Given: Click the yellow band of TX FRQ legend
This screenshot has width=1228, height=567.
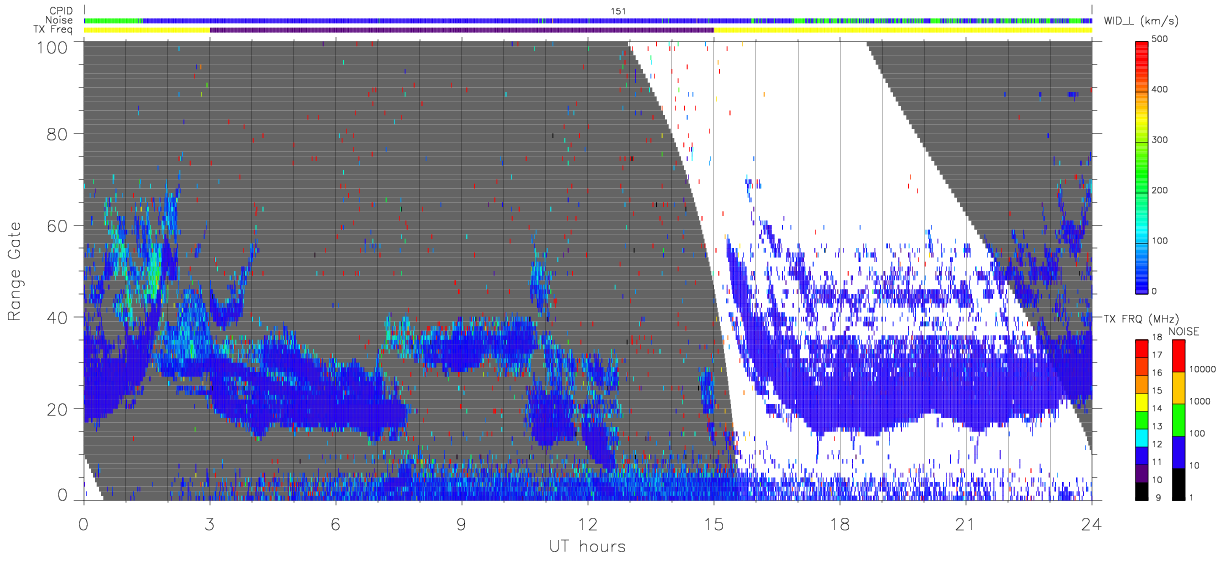Looking at the screenshot, I should point(1141,402).
